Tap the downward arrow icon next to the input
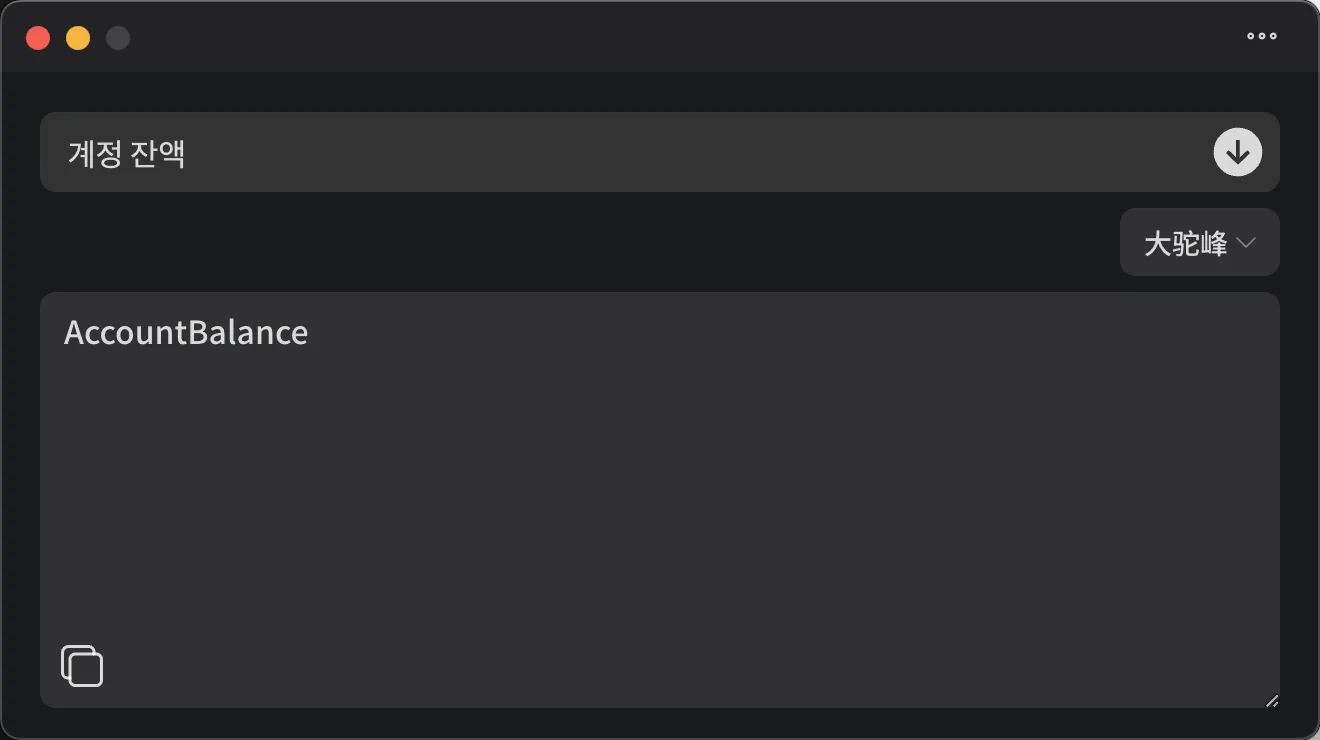Image resolution: width=1320 pixels, height=740 pixels. coord(1238,152)
